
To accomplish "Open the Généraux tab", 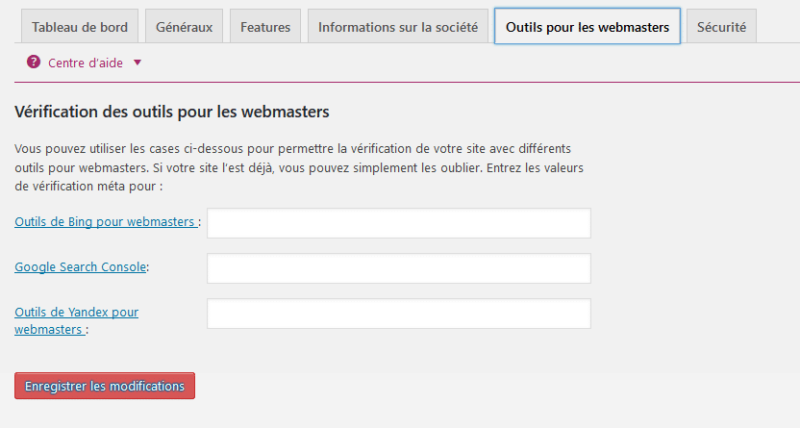I will coord(184,27).
